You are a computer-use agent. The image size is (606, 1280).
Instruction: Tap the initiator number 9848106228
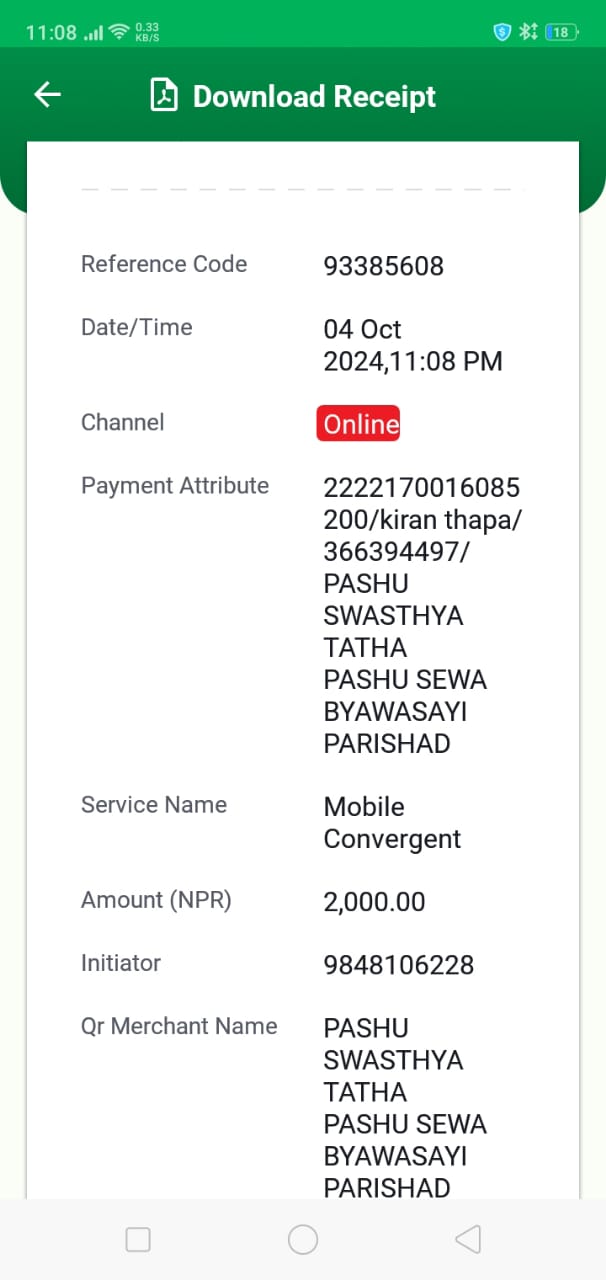point(398,966)
